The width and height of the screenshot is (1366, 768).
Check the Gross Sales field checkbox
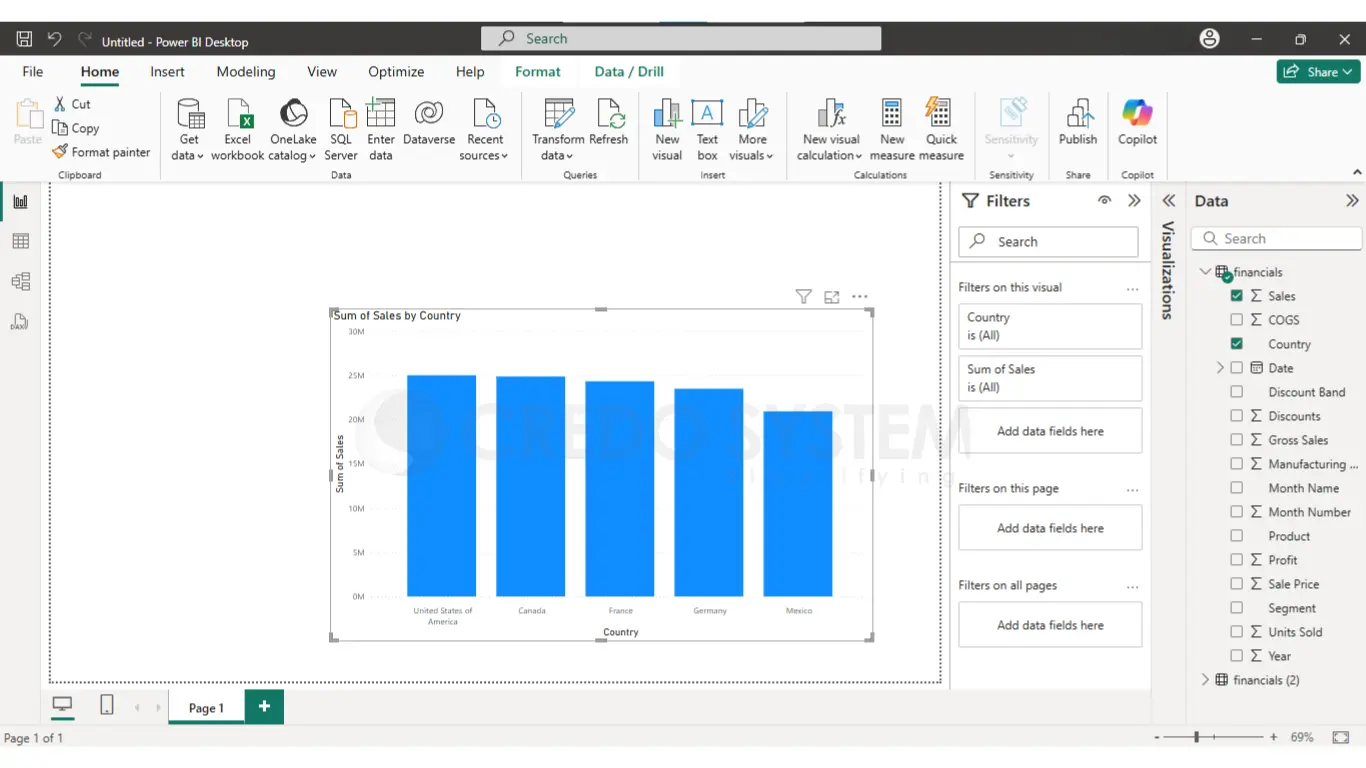[1237, 440]
